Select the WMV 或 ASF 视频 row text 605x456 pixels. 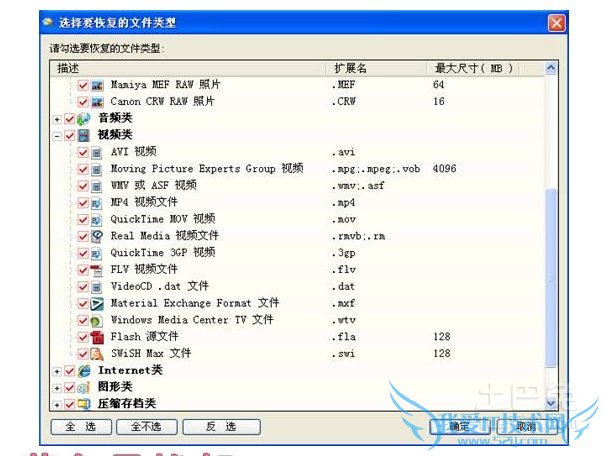(154, 185)
